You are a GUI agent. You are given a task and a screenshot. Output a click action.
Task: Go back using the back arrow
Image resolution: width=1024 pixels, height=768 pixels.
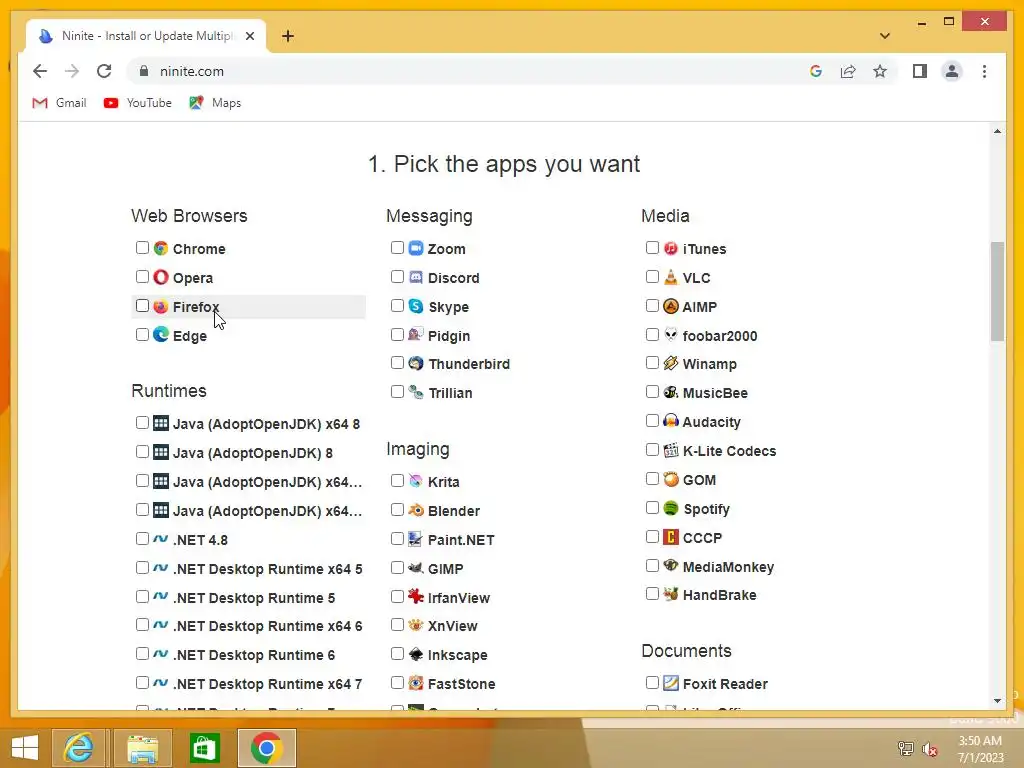pos(40,71)
